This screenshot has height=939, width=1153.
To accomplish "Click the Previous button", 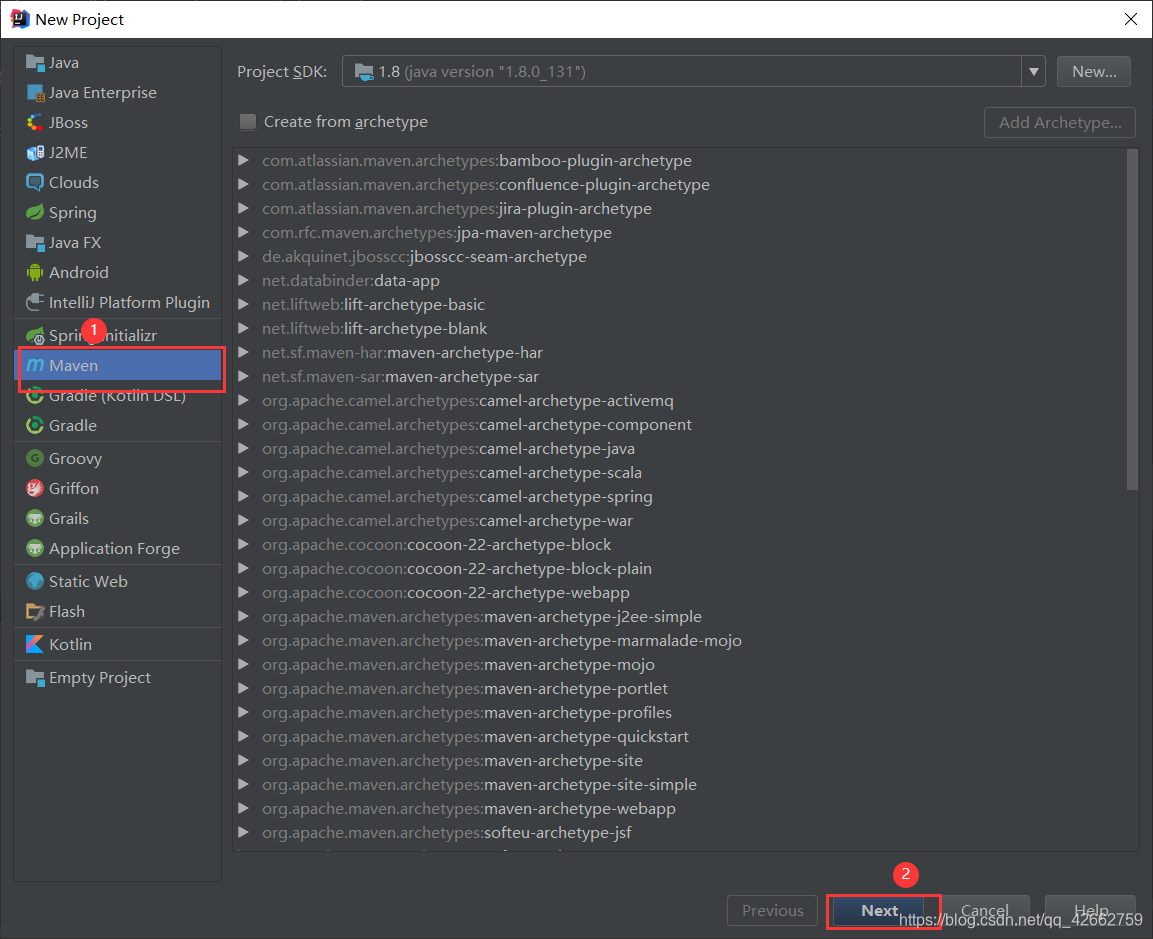I will (772, 911).
